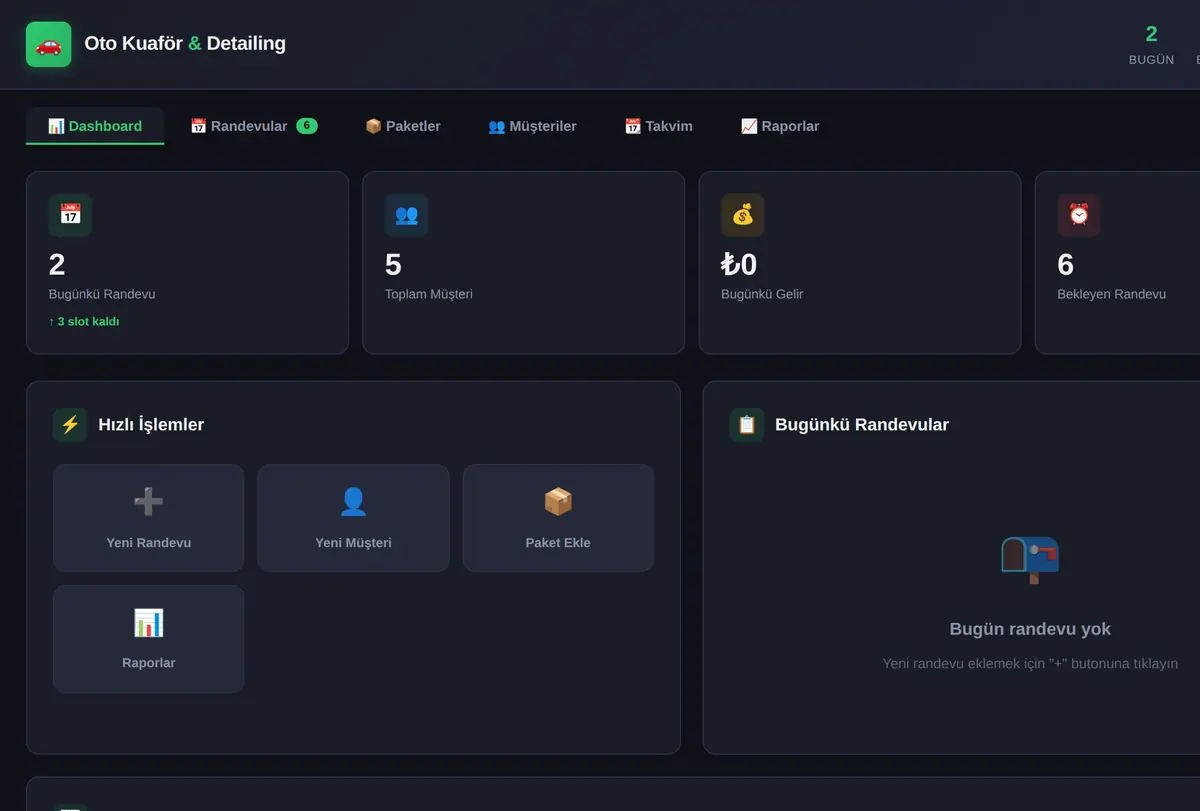This screenshot has height=811, width=1200.
Task: Click the 'Bugün randevu yok' message
Action: click(1030, 629)
